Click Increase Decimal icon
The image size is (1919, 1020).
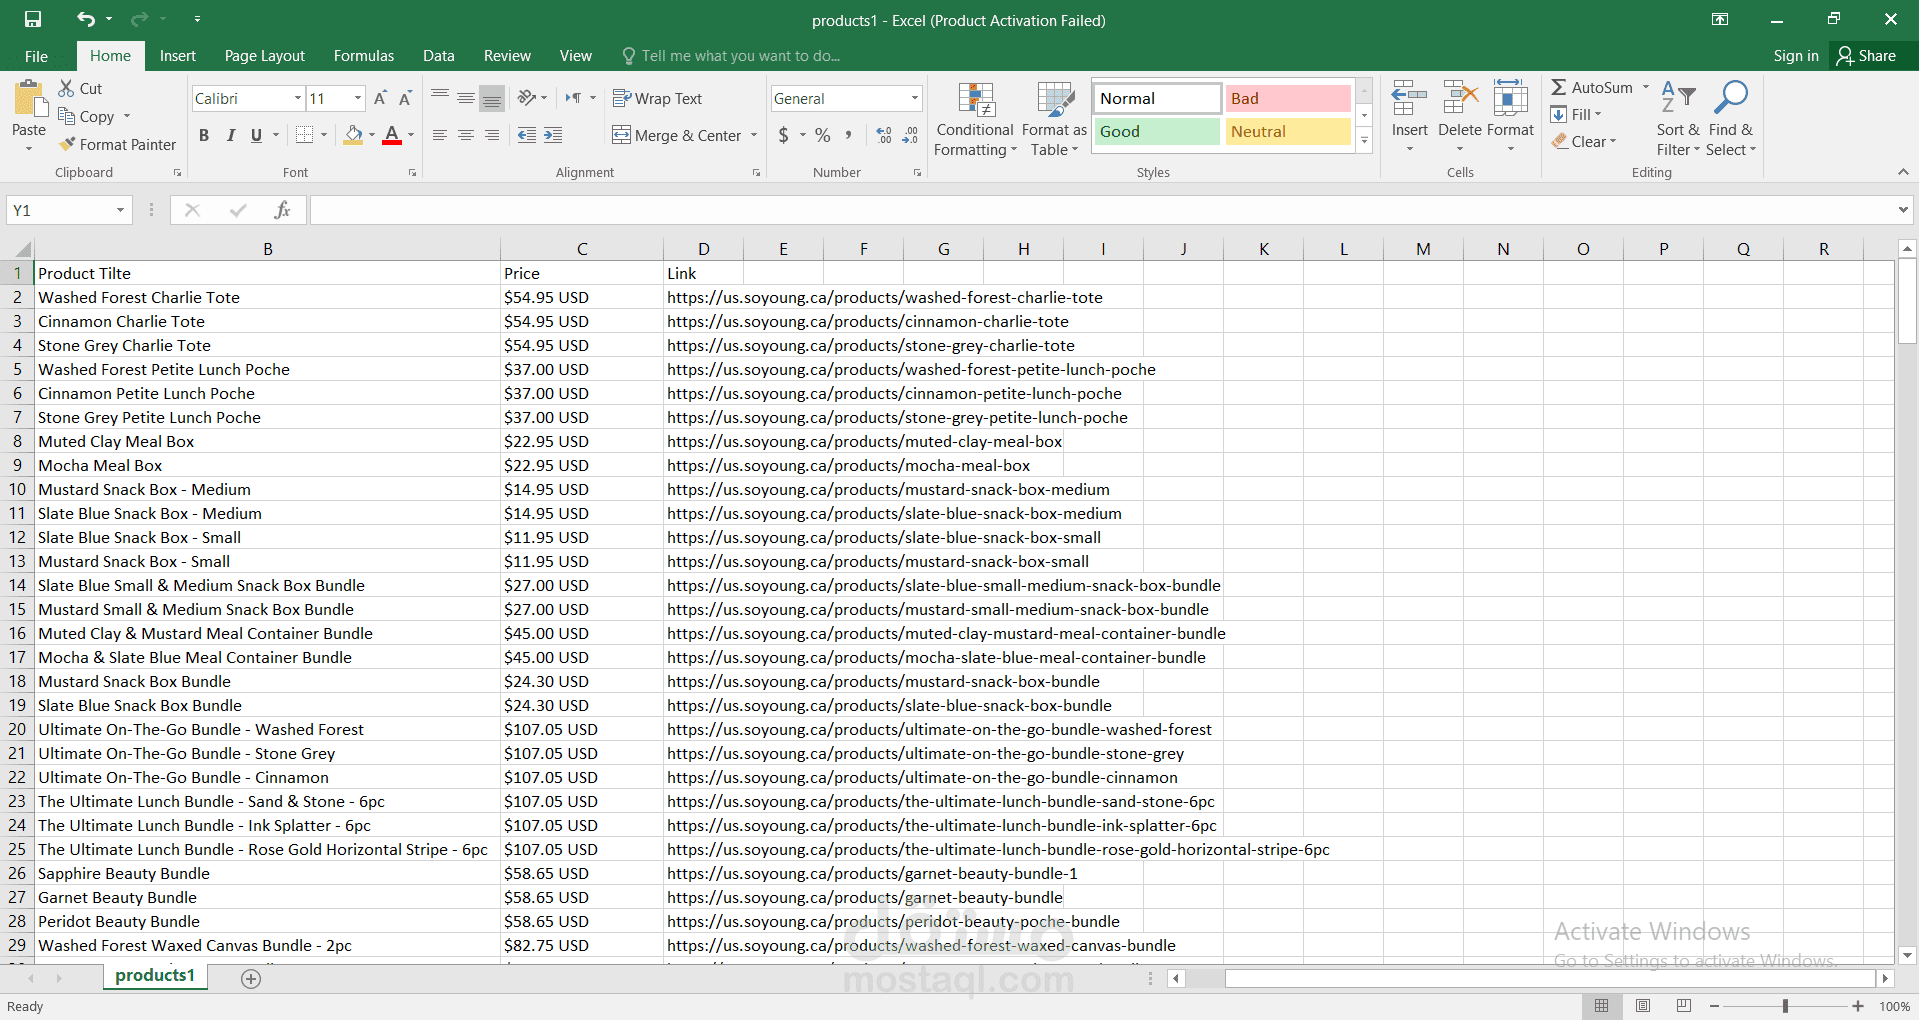[x=884, y=135]
